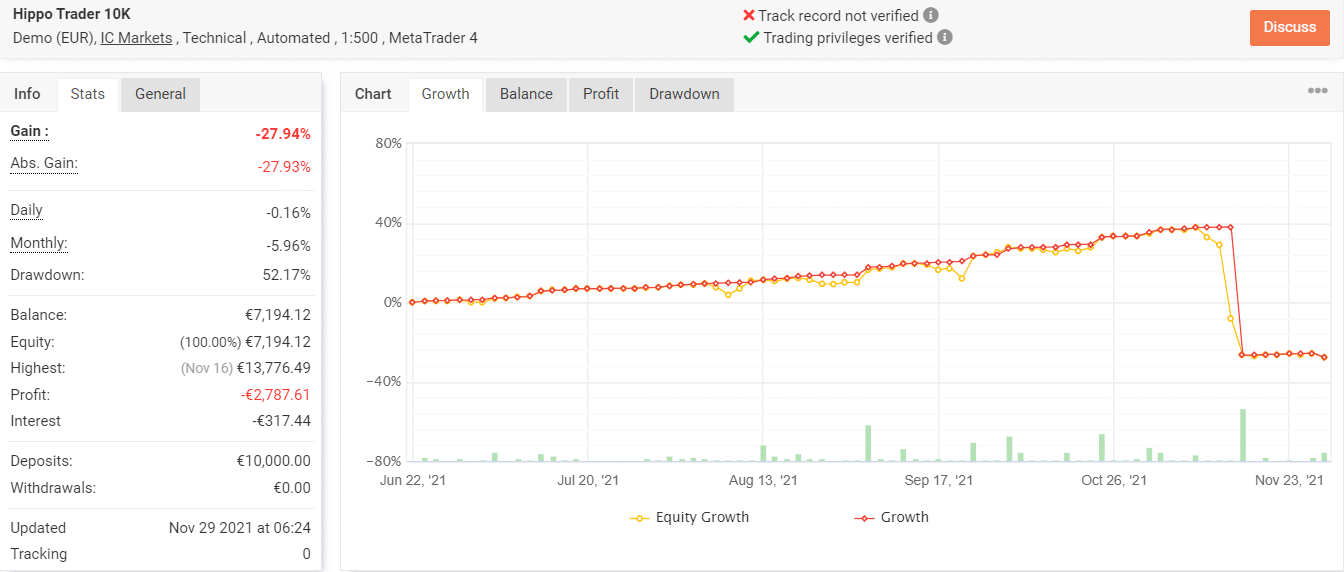
Task: Click the profit value -€2,787.61
Action: 276,395
